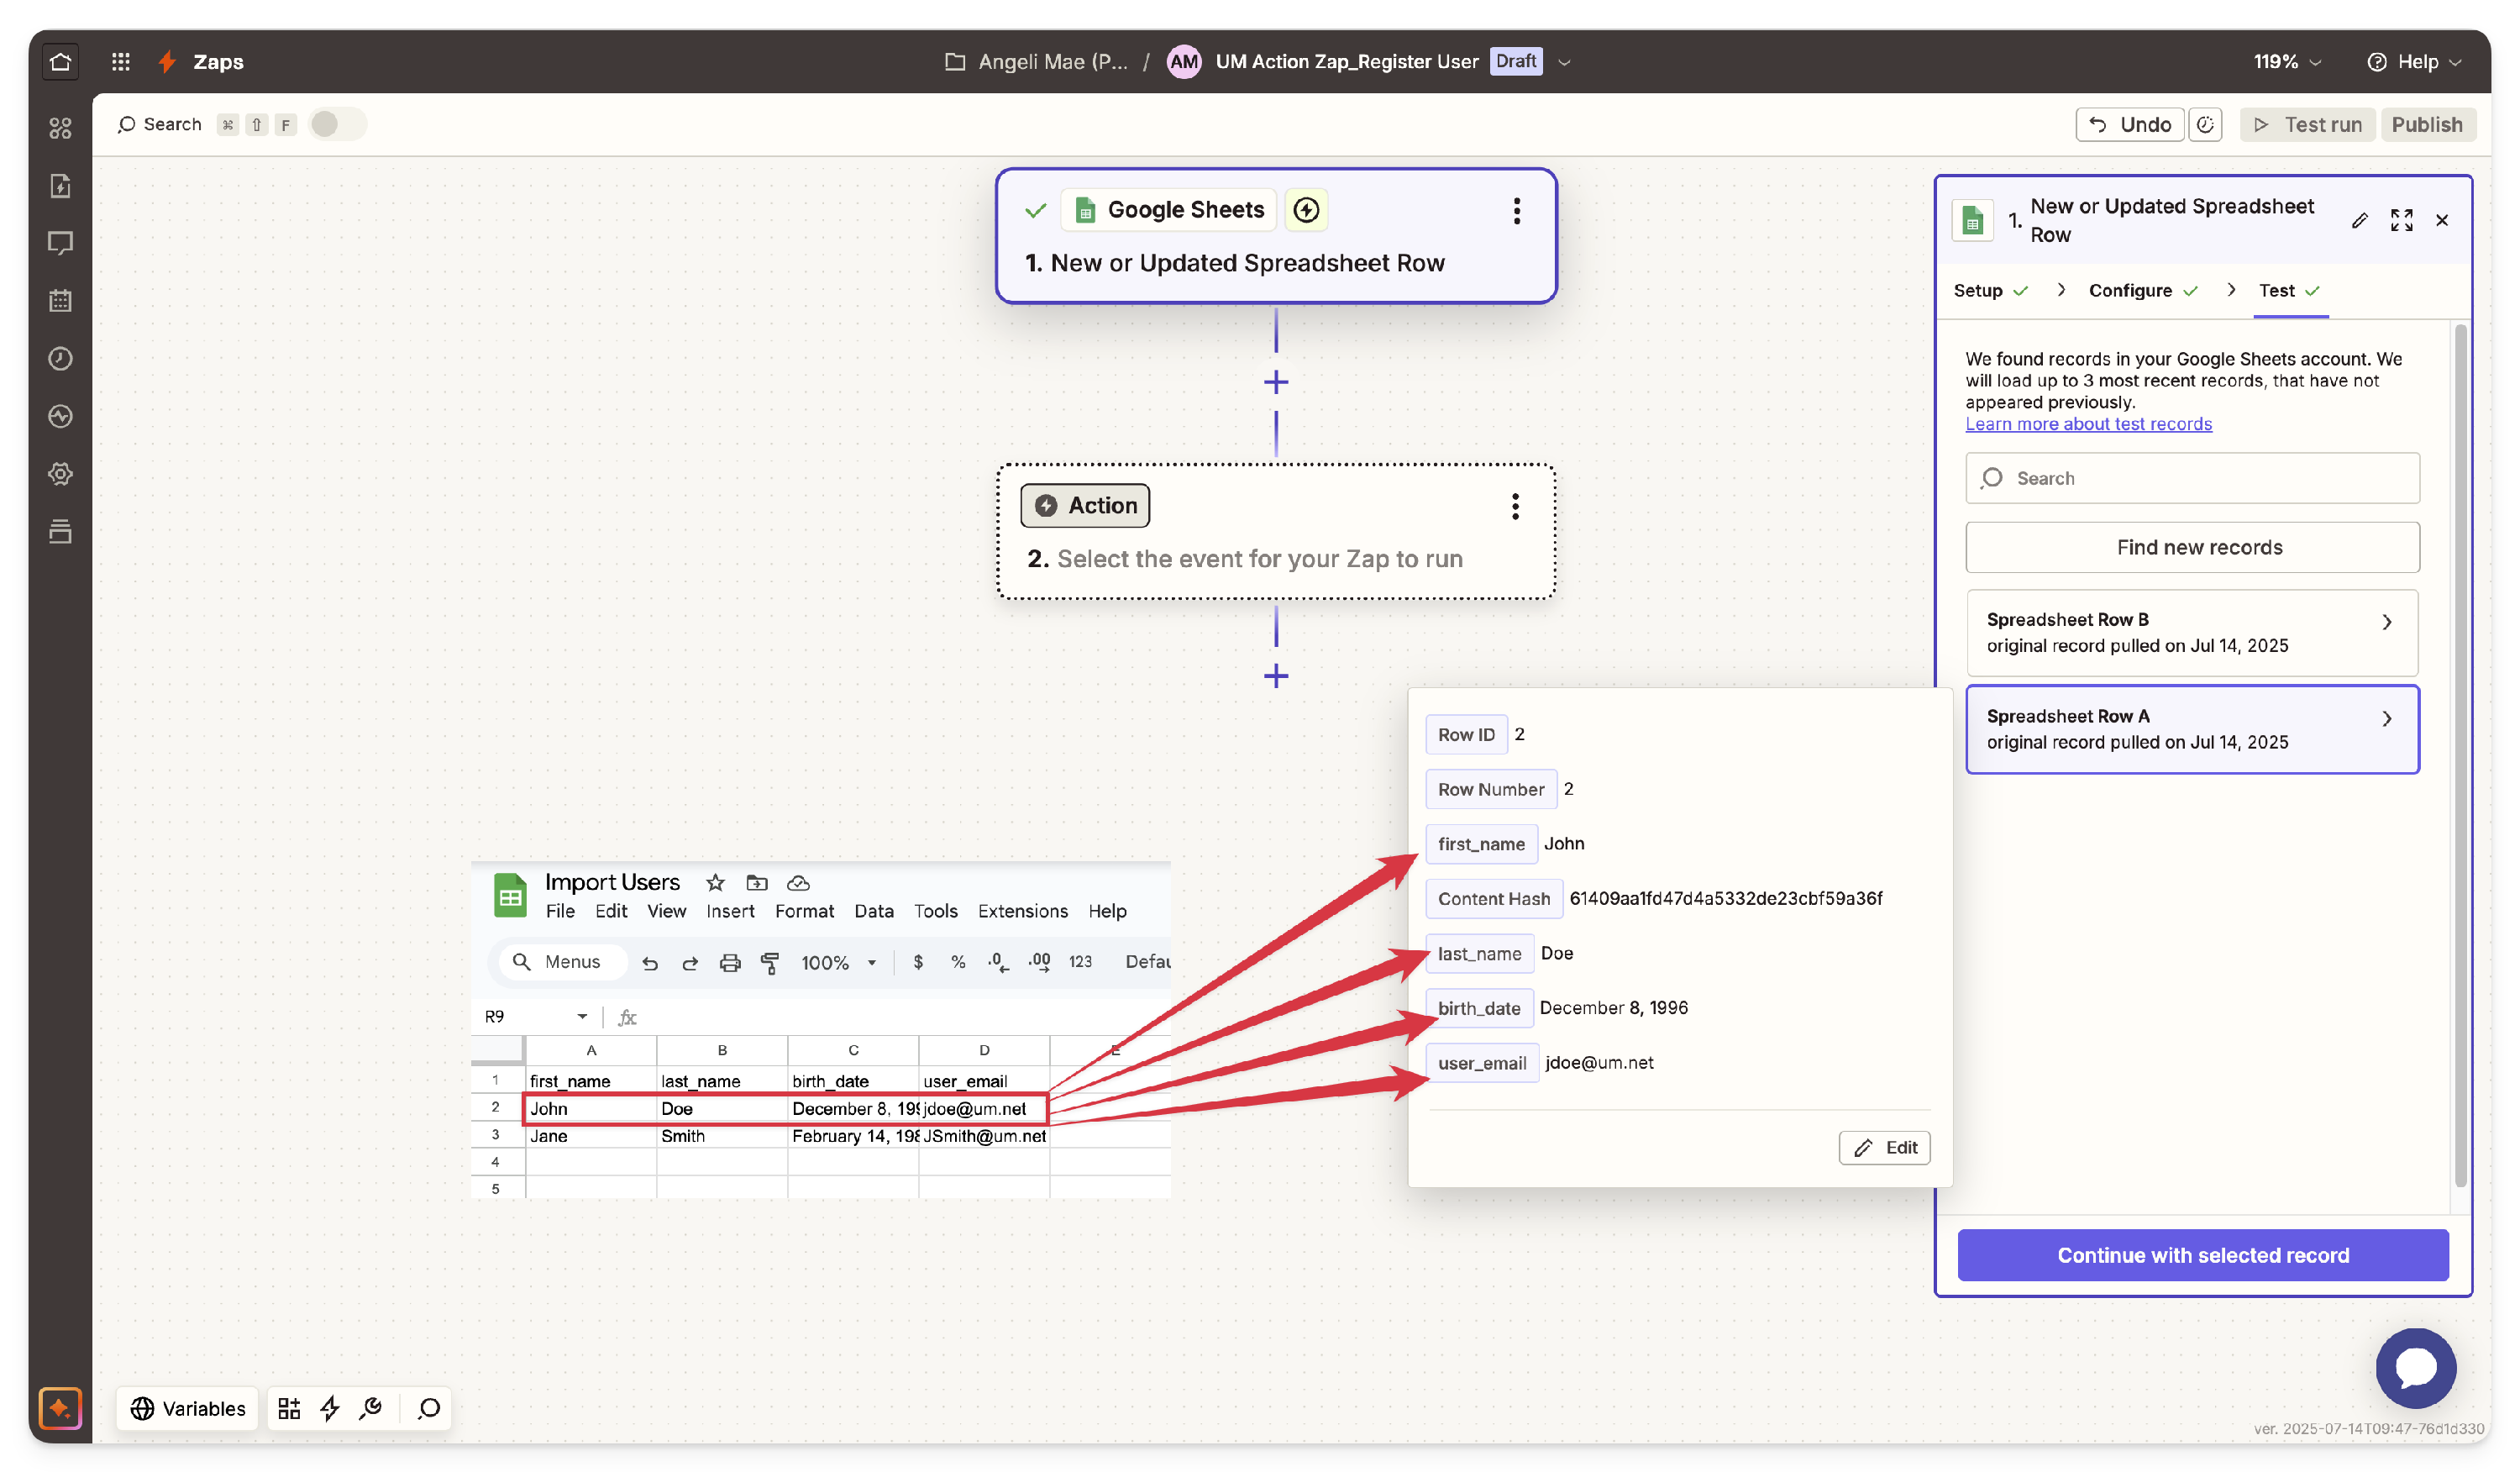Click the Edit button on record details

pos(1884,1147)
